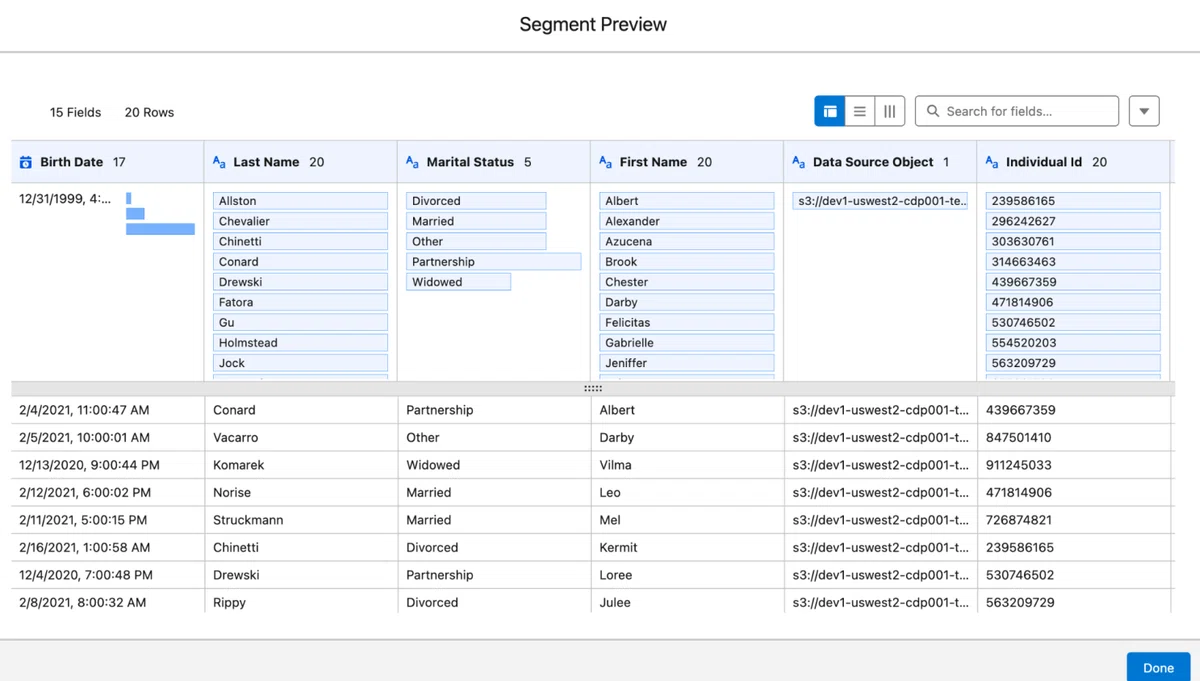Image resolution: width=1200 pixels, height=681 pixels.
Task: Switch to the list view icon
Action: 860,111
